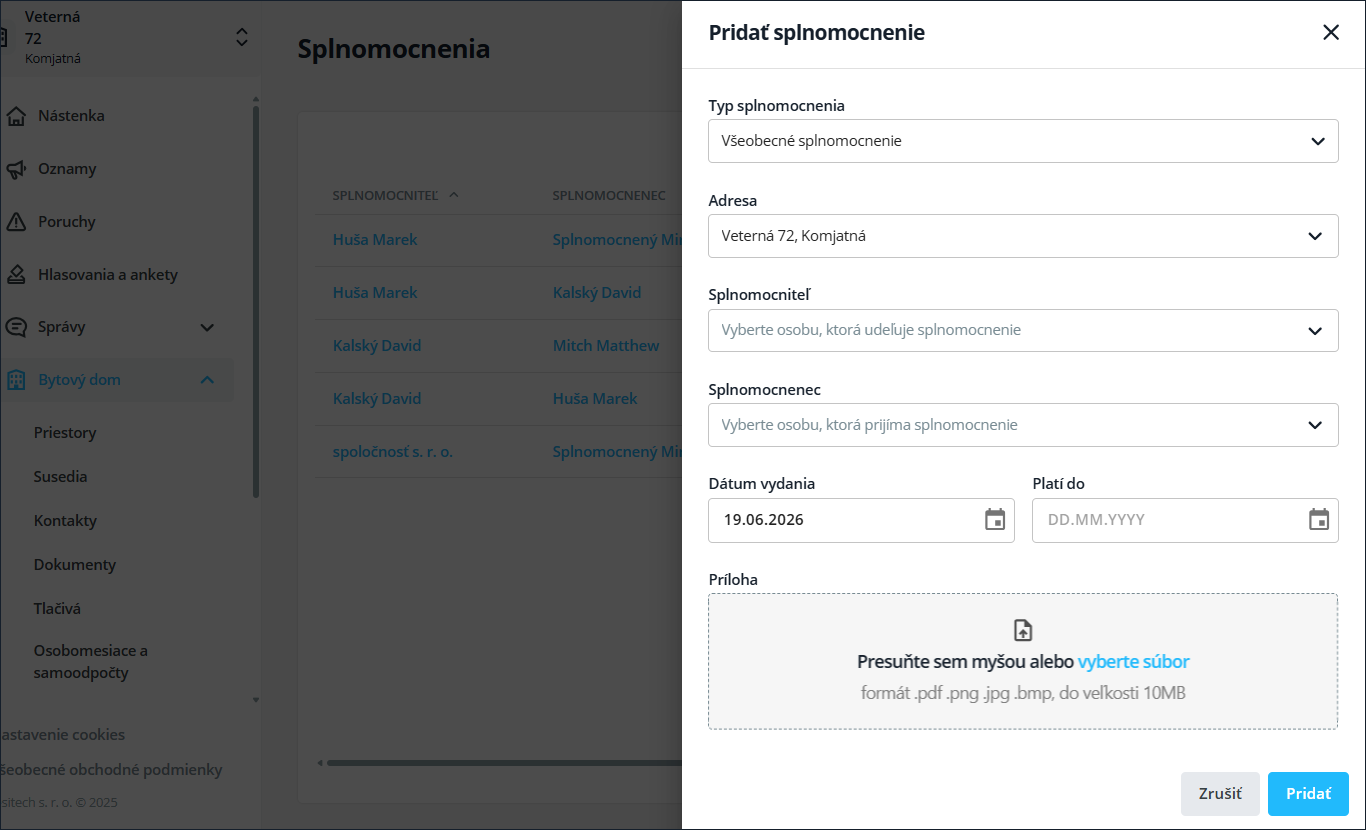Go to Susedia in the sidebar
The width and height of the screenshot is (1366, 830).
click(x=61, y=477)
